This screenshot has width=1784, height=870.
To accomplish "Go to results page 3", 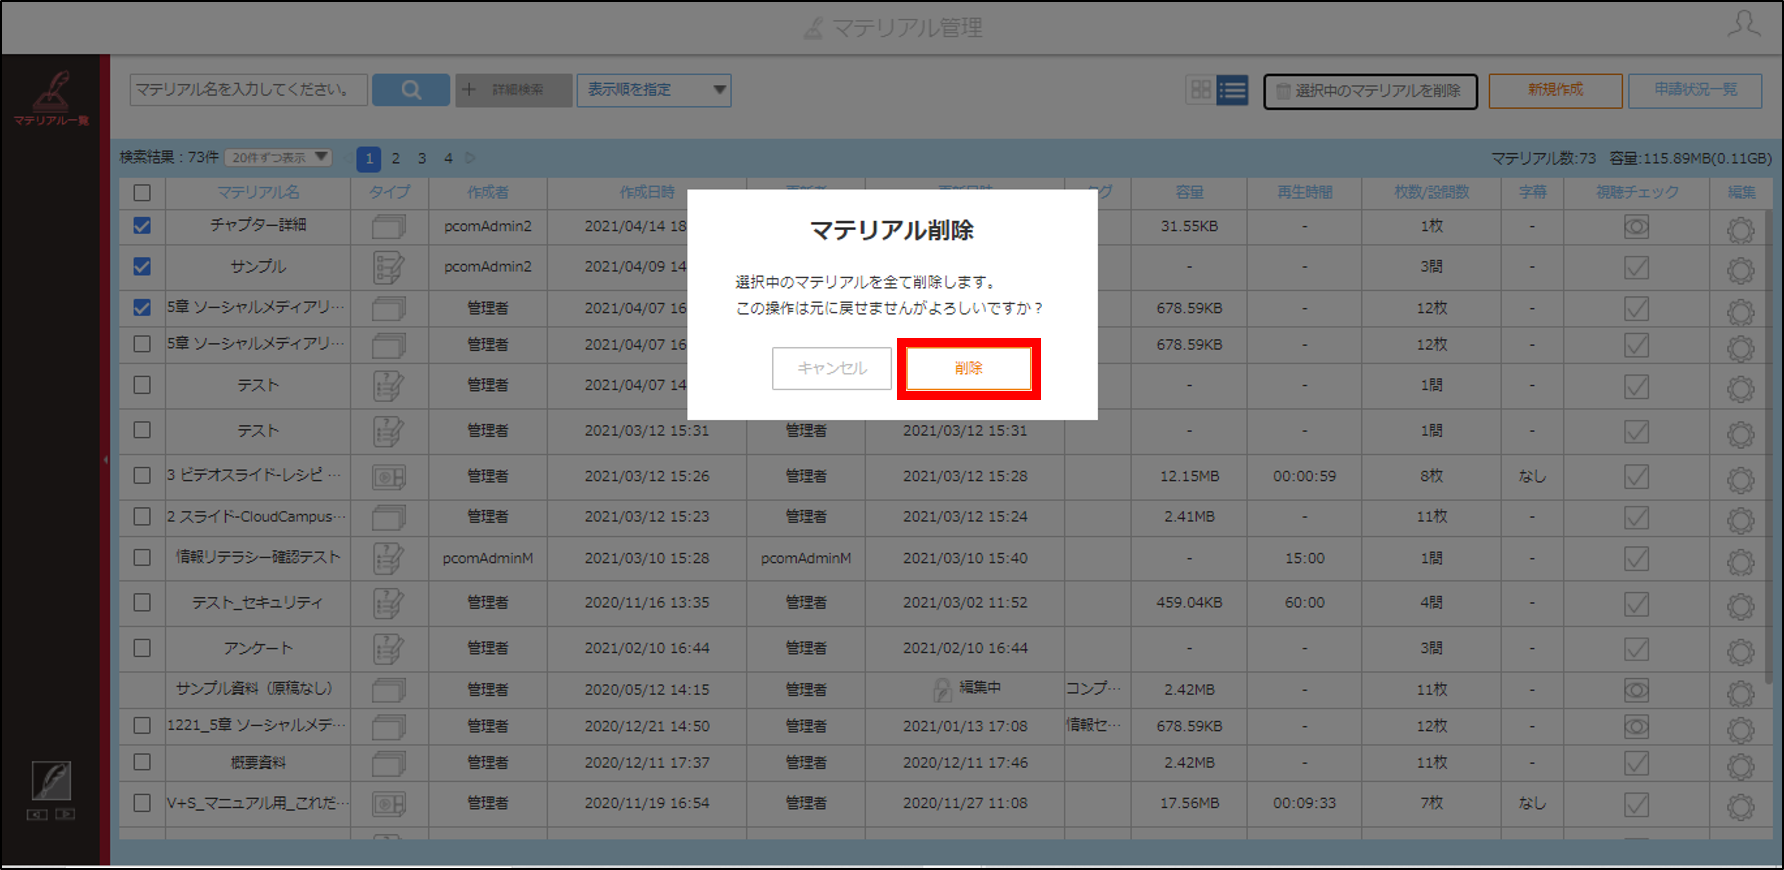I will point(422,158).
